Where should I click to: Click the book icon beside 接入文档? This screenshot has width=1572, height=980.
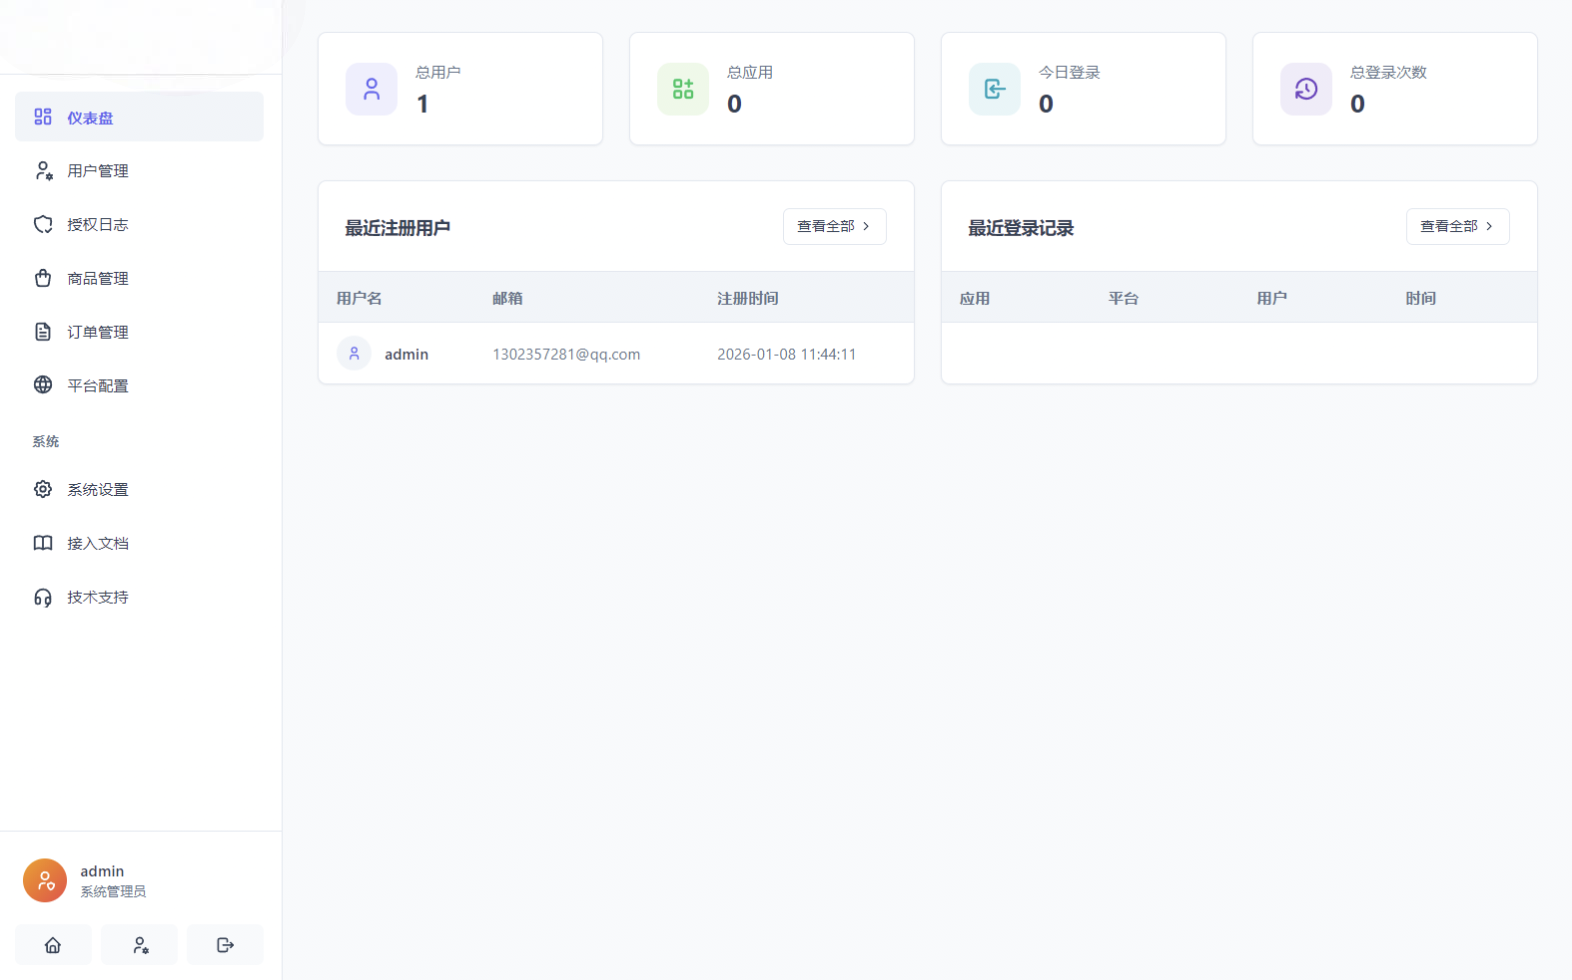coord(43,543)
